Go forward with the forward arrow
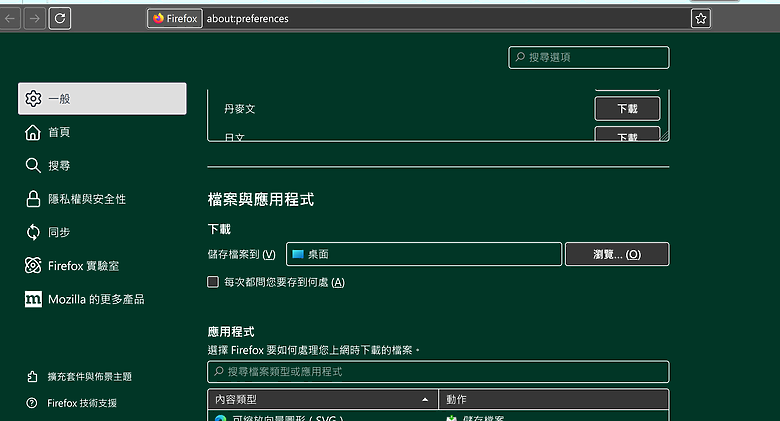Screen dimensions: 780x421 (34, 19)
